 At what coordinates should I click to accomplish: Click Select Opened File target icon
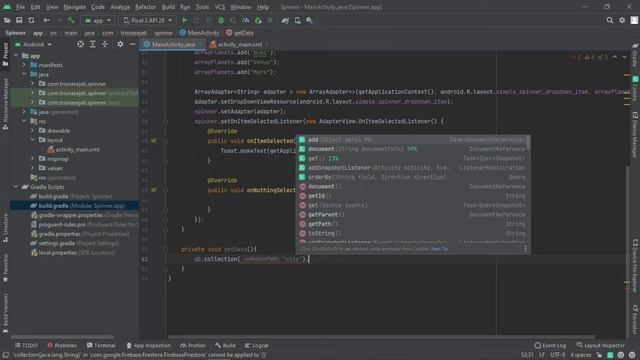pyautogui.click(x=80, y=44)
